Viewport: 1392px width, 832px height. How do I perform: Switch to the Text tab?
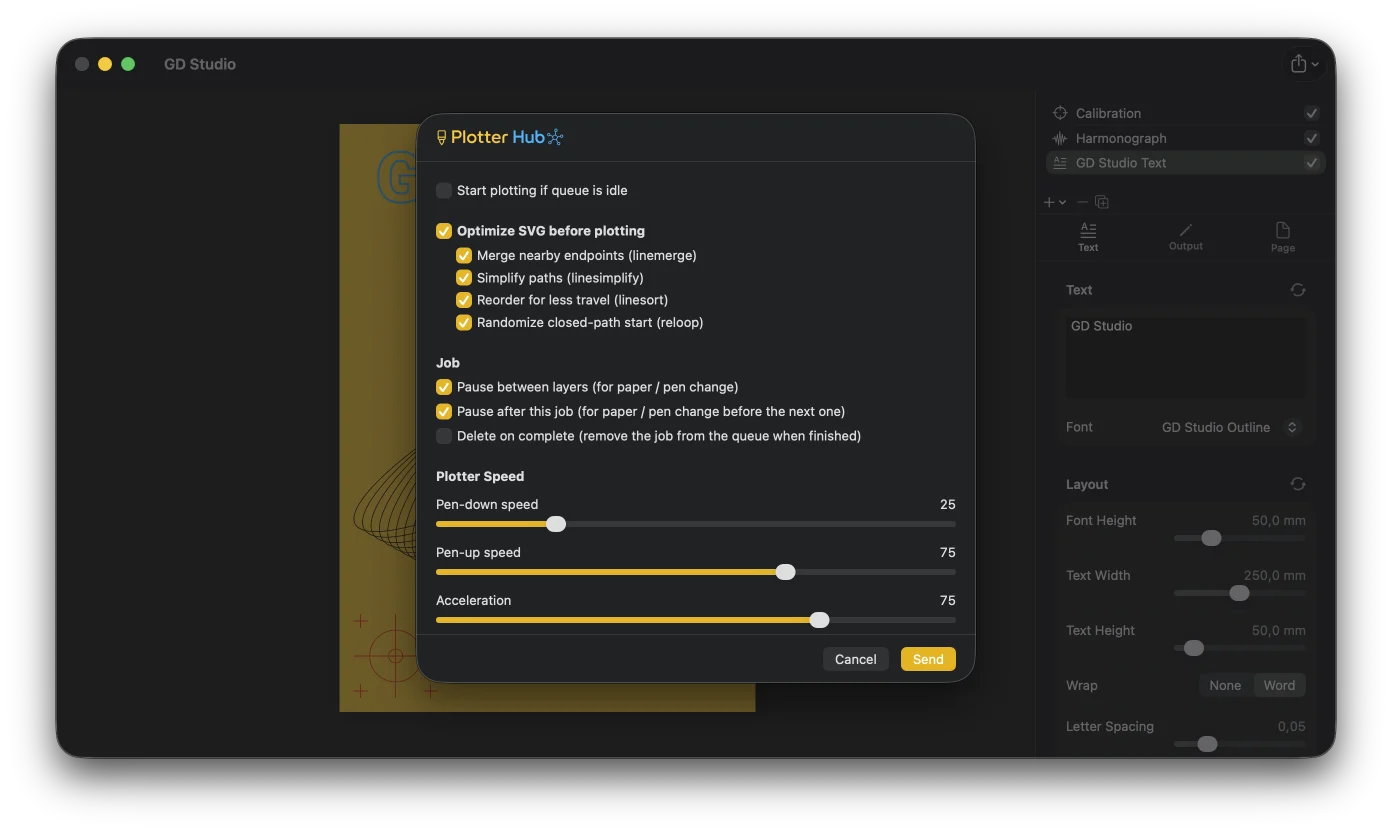click(1088, 237)
